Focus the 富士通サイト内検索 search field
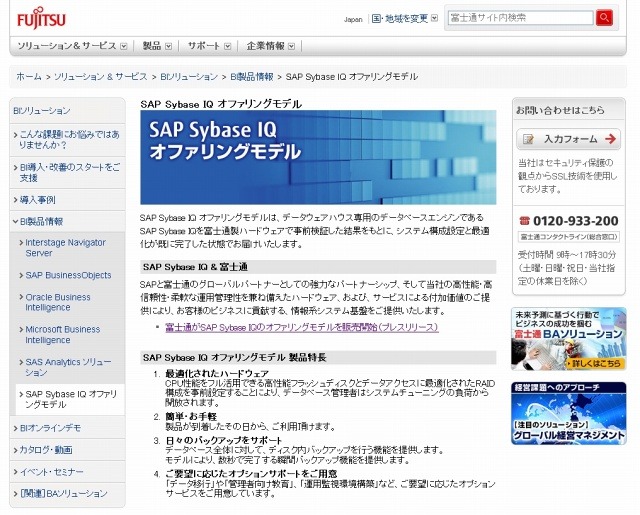This screenshot has width=640, height=515. tap(520, 18)
